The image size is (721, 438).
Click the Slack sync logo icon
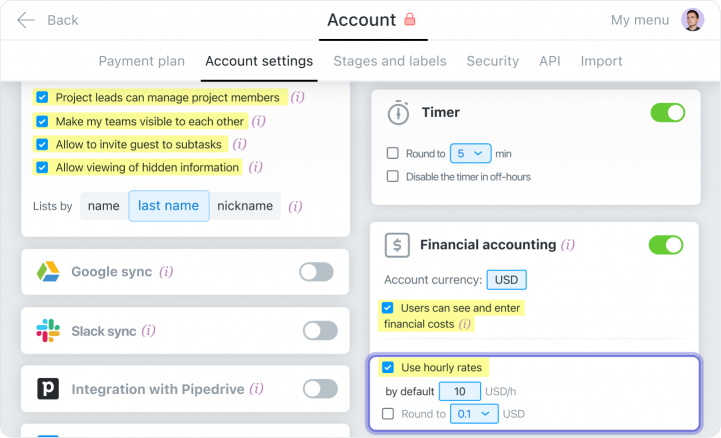point(48,330)
